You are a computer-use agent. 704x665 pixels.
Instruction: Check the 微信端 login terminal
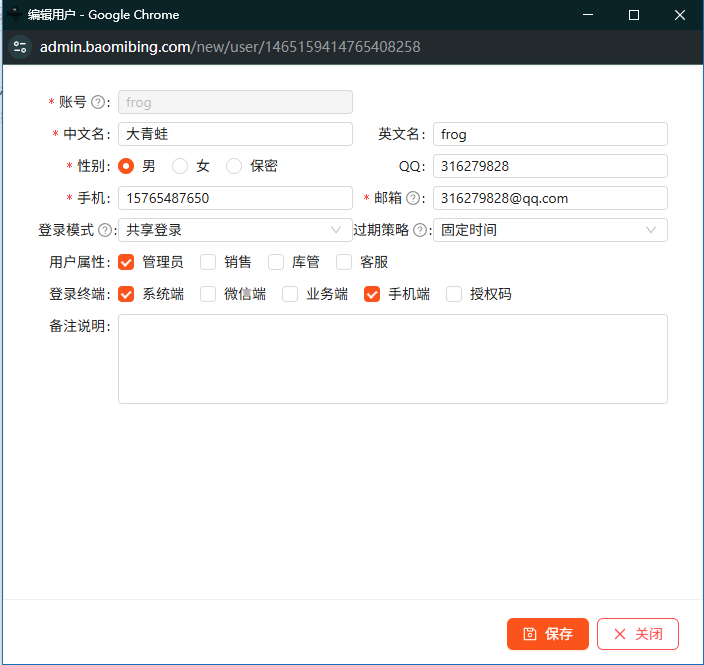tap(208, 294)
